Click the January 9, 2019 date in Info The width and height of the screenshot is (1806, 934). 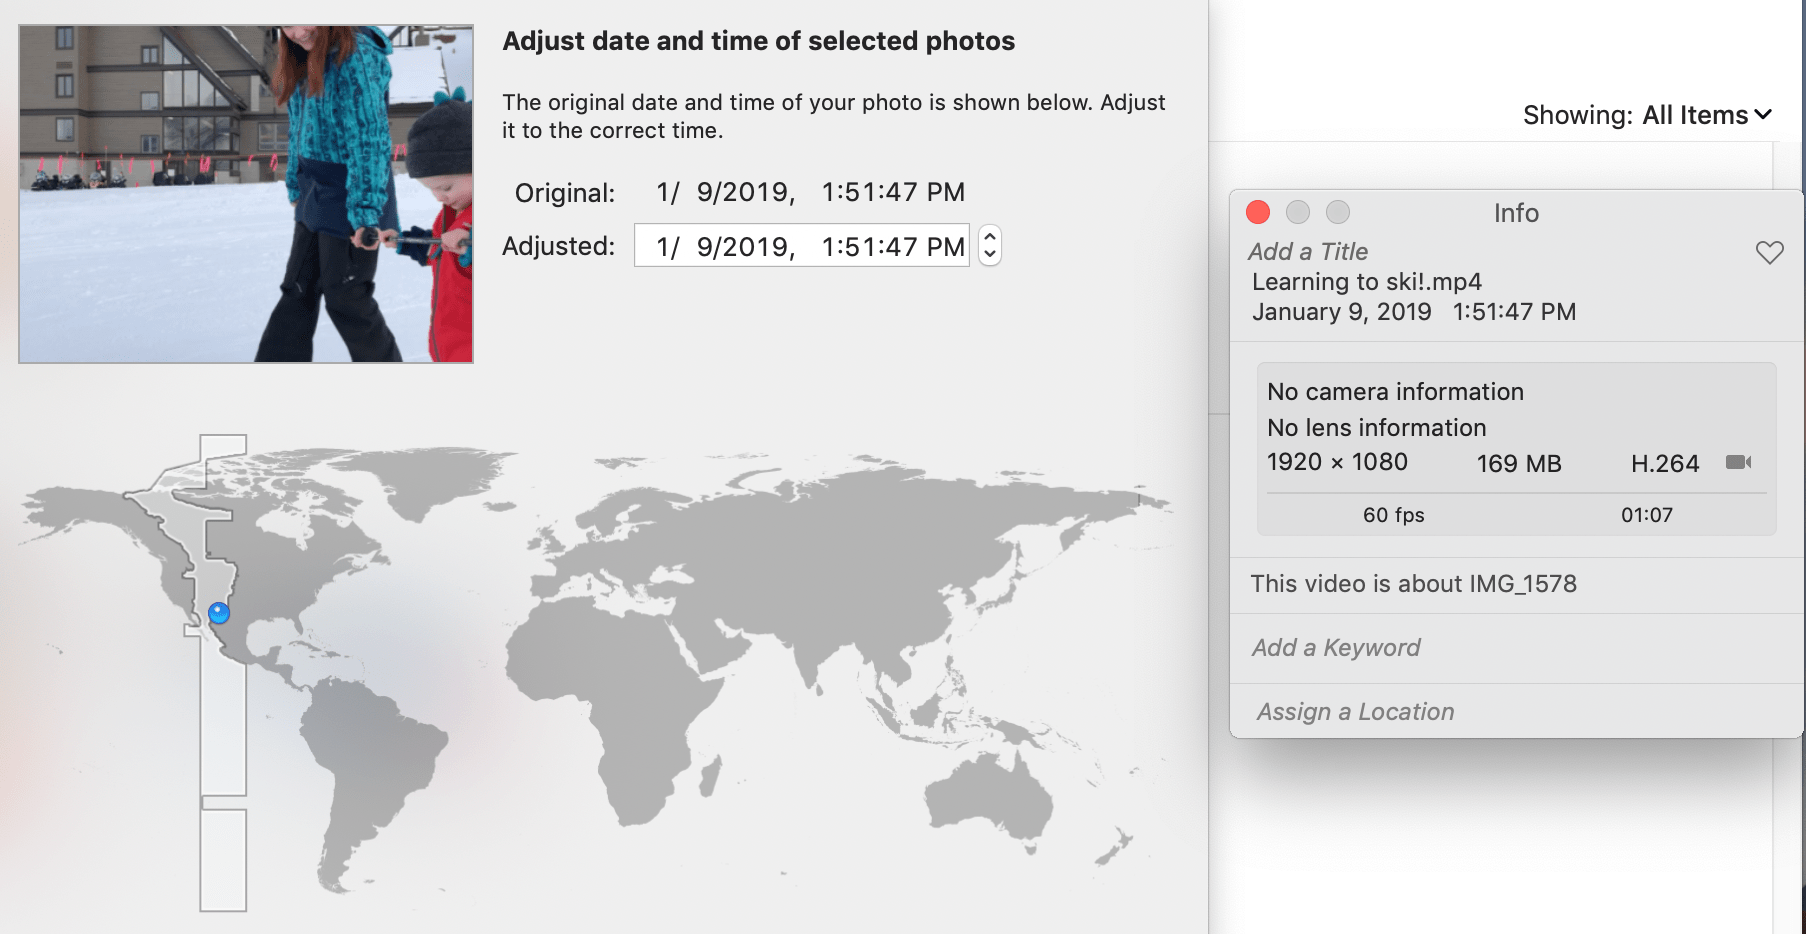[x=1341, y=312]
